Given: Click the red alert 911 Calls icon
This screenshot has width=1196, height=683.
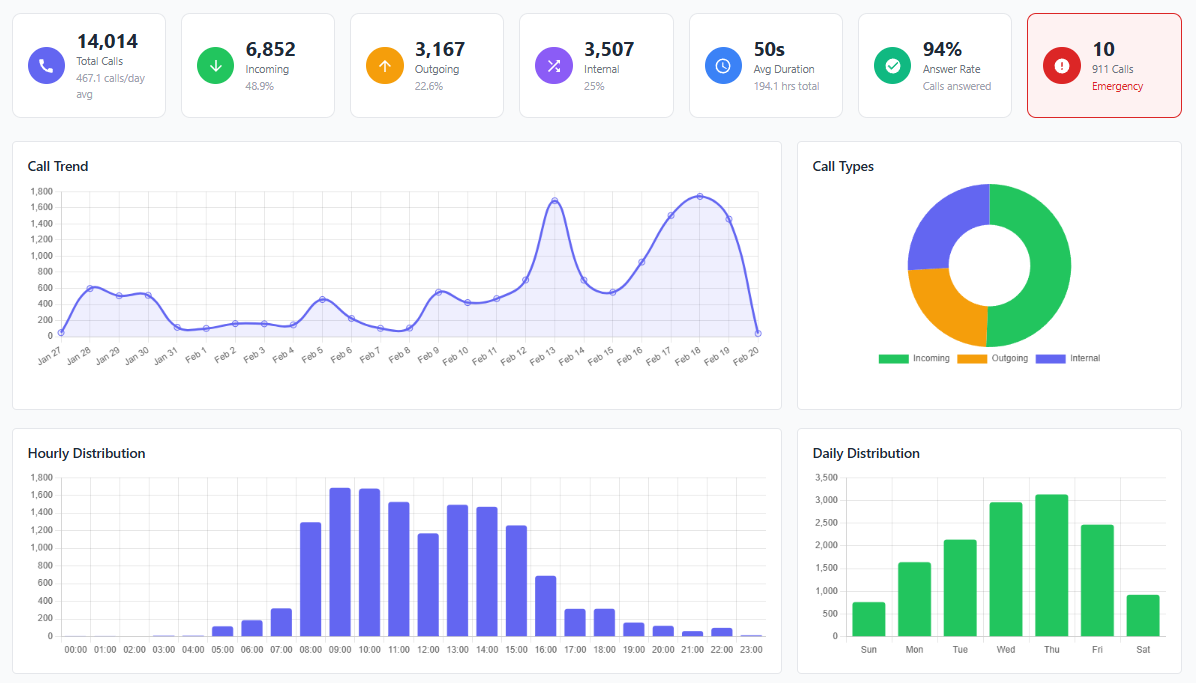Looking at the screenshot, I should coord(1060,66).
